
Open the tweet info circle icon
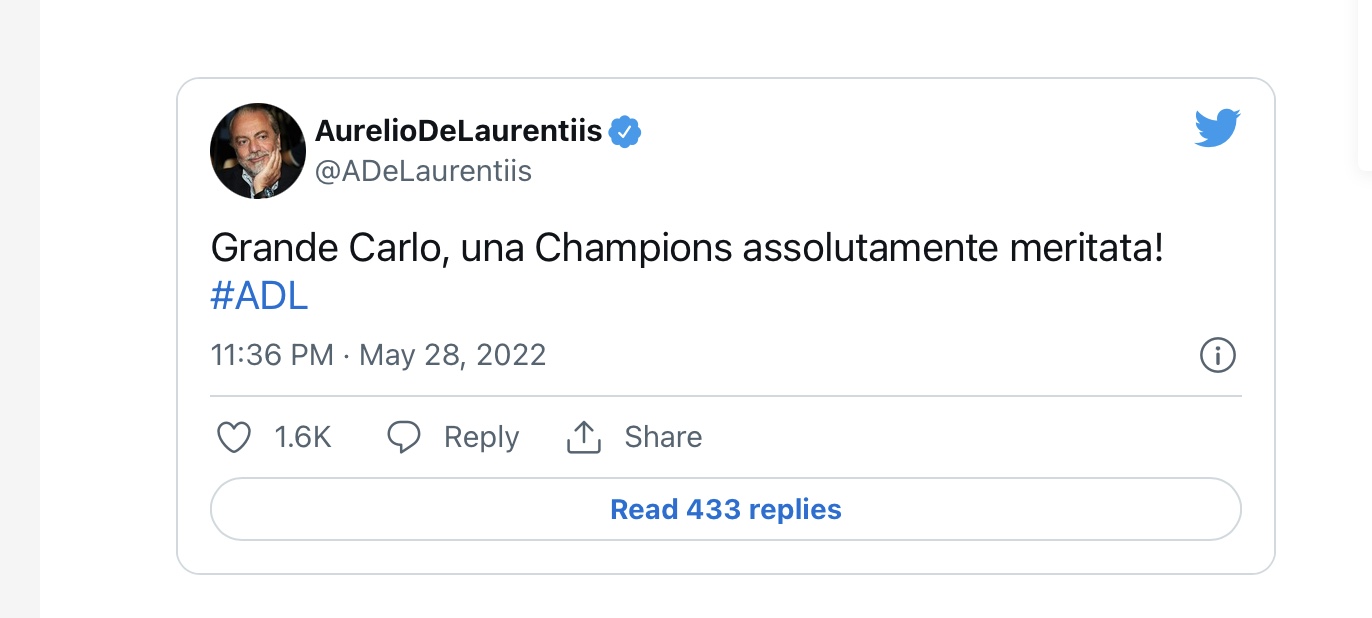[x=1217, y=355]
